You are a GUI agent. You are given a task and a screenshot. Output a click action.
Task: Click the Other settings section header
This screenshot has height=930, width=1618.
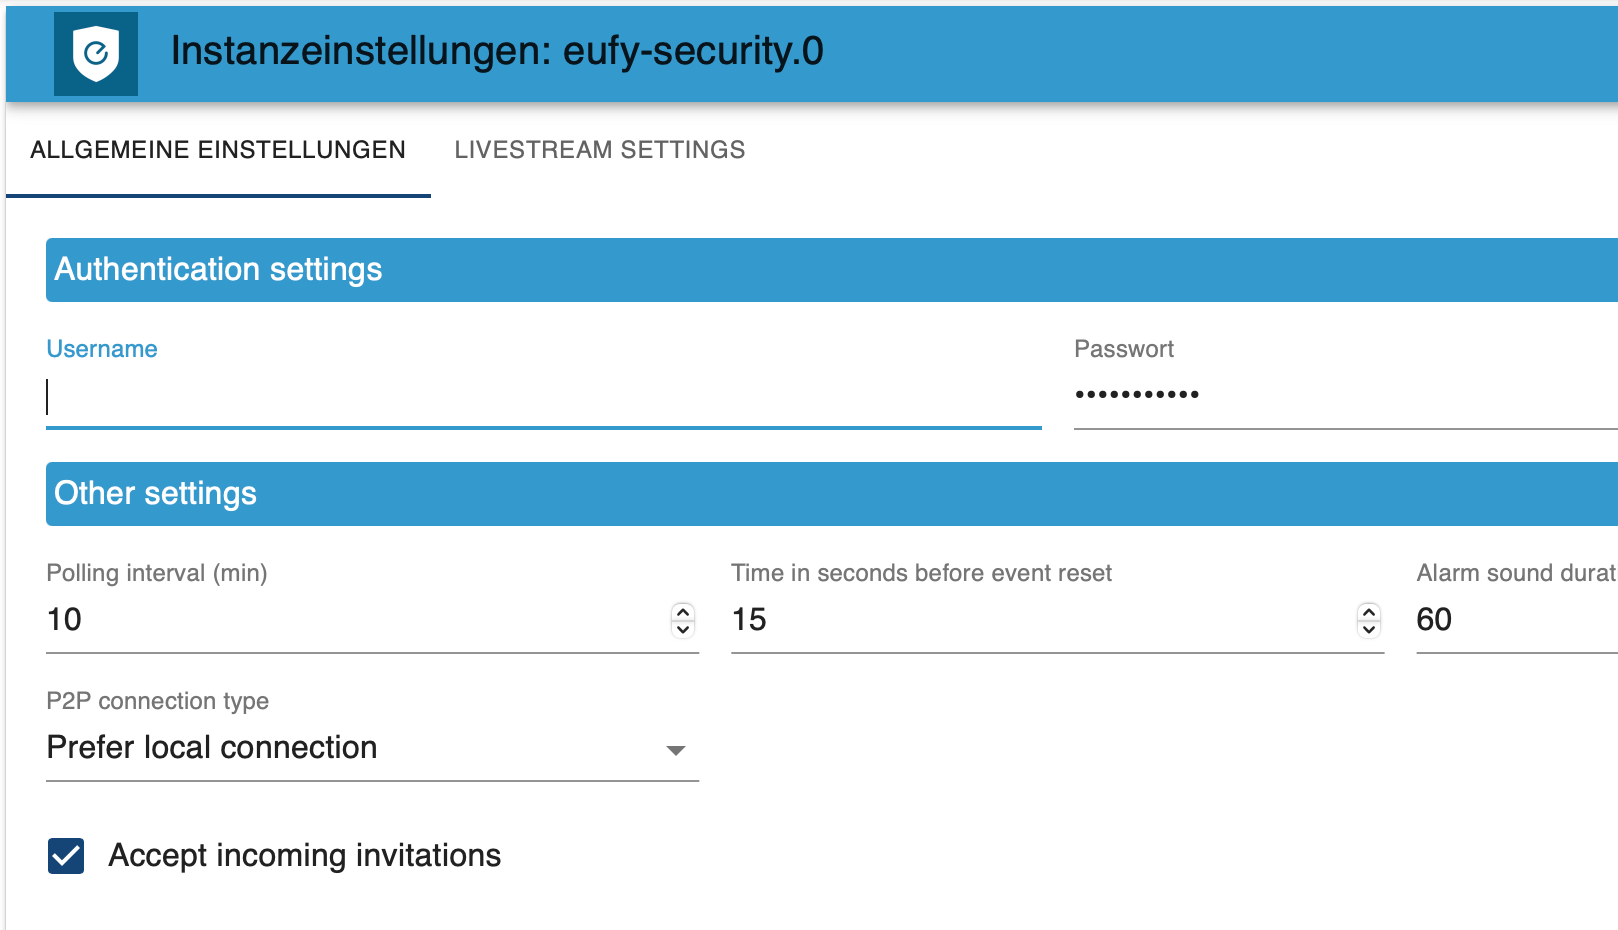[832, 494]
